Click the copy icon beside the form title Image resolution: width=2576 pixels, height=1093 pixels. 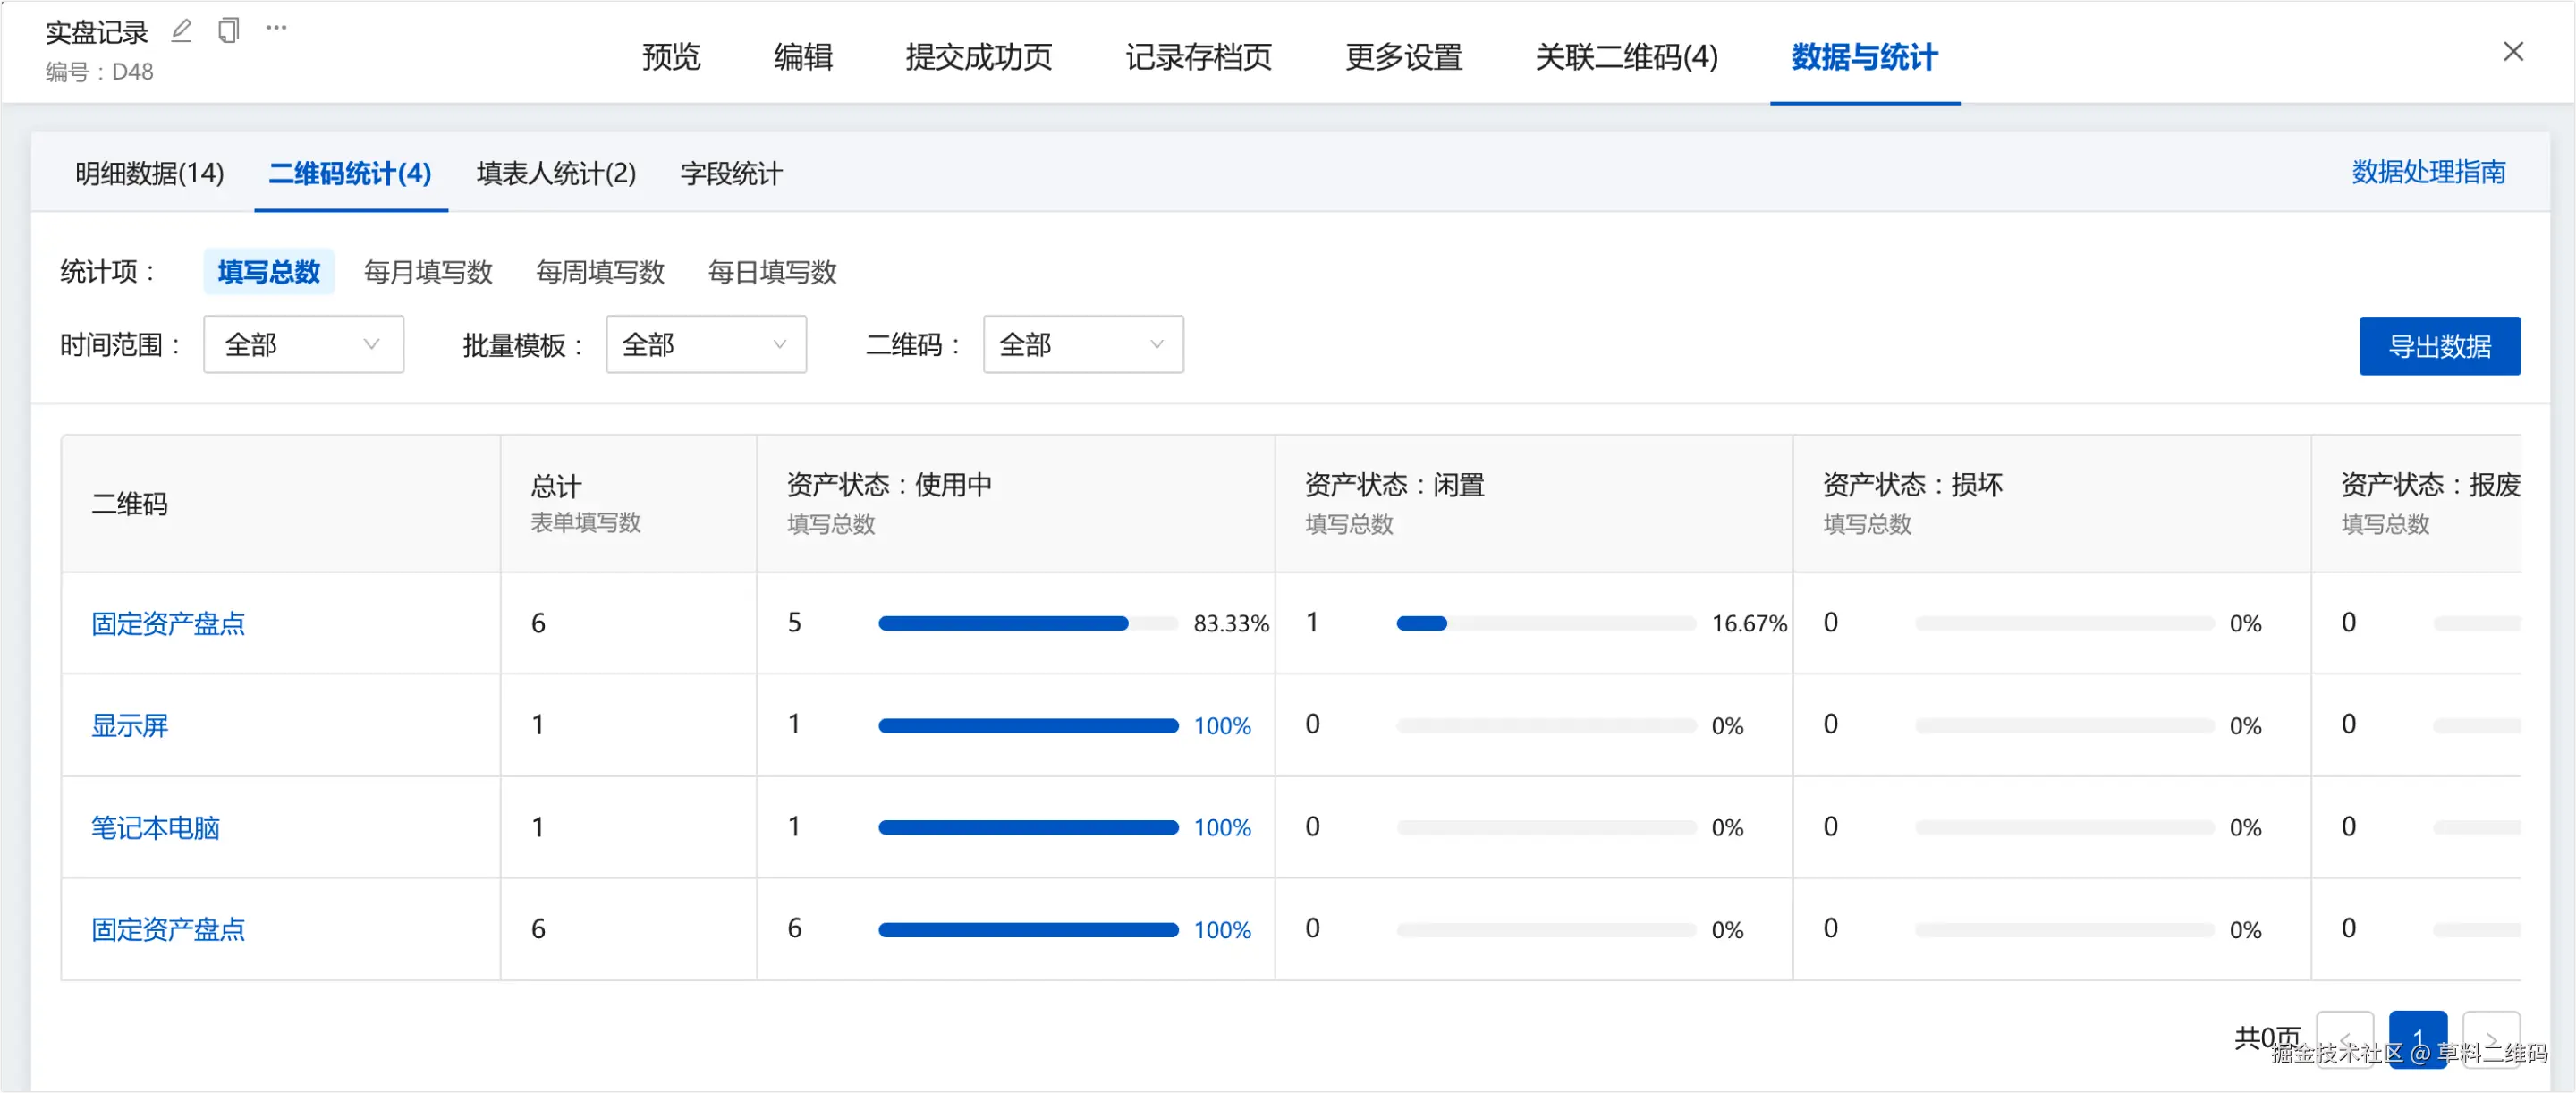[x=228, y=31]
